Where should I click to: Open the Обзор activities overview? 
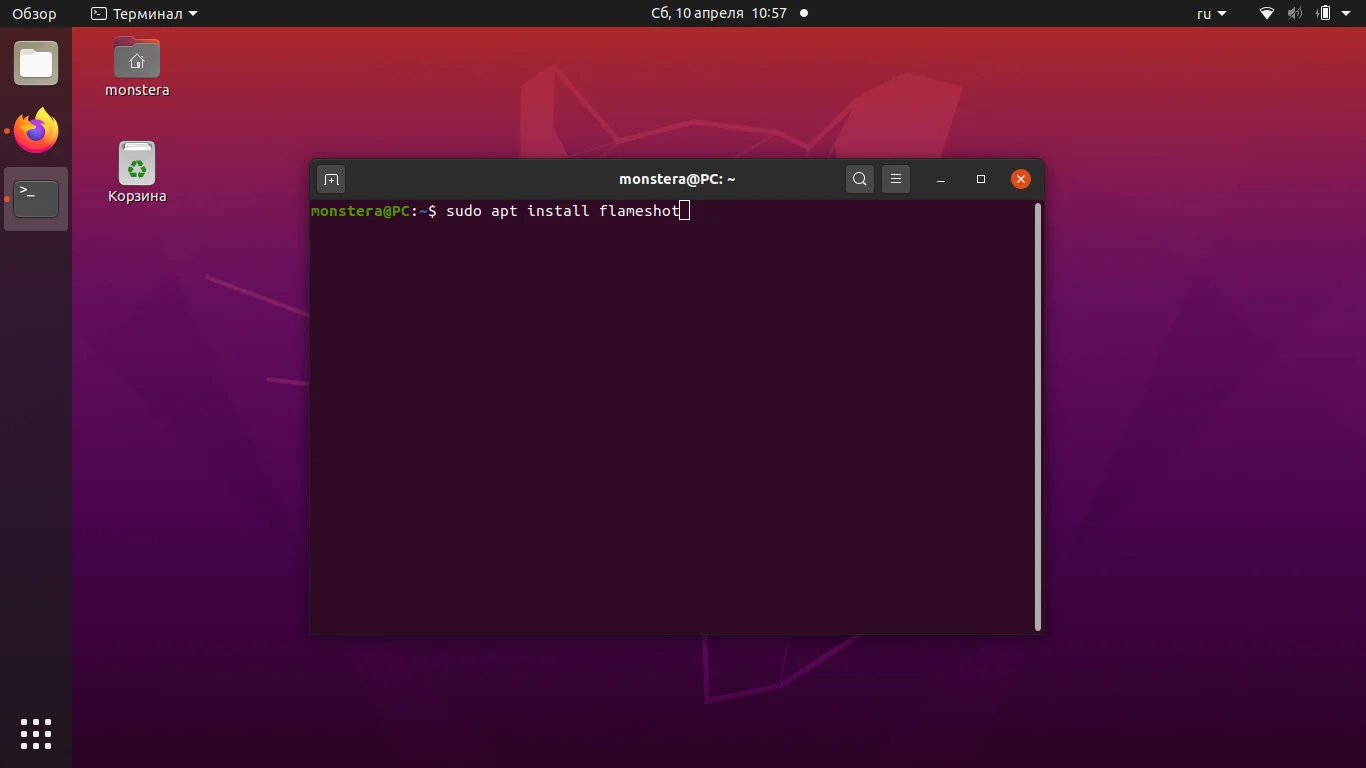33,13
